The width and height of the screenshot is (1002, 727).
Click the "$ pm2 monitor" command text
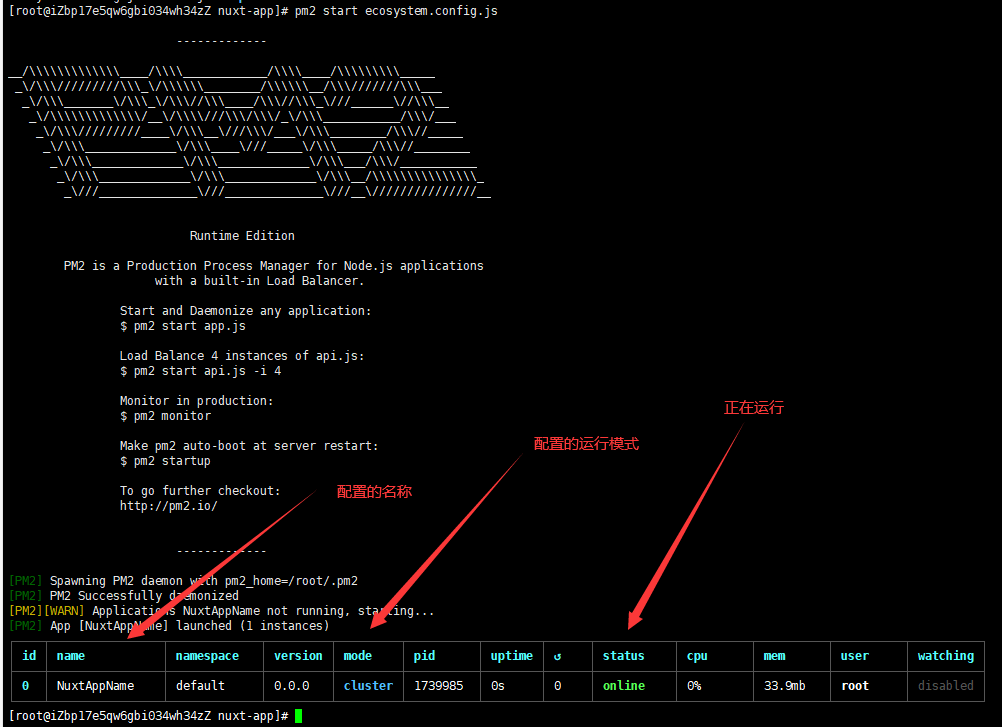point(165,416)
